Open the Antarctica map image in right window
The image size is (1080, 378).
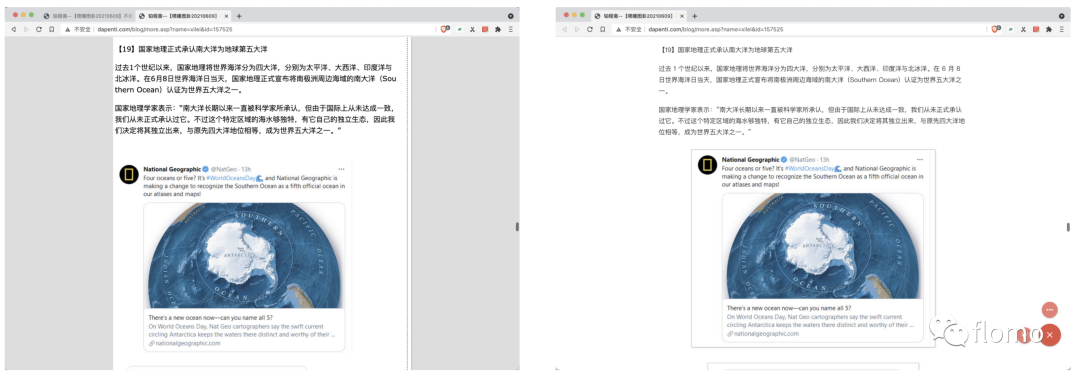point(822,246)
